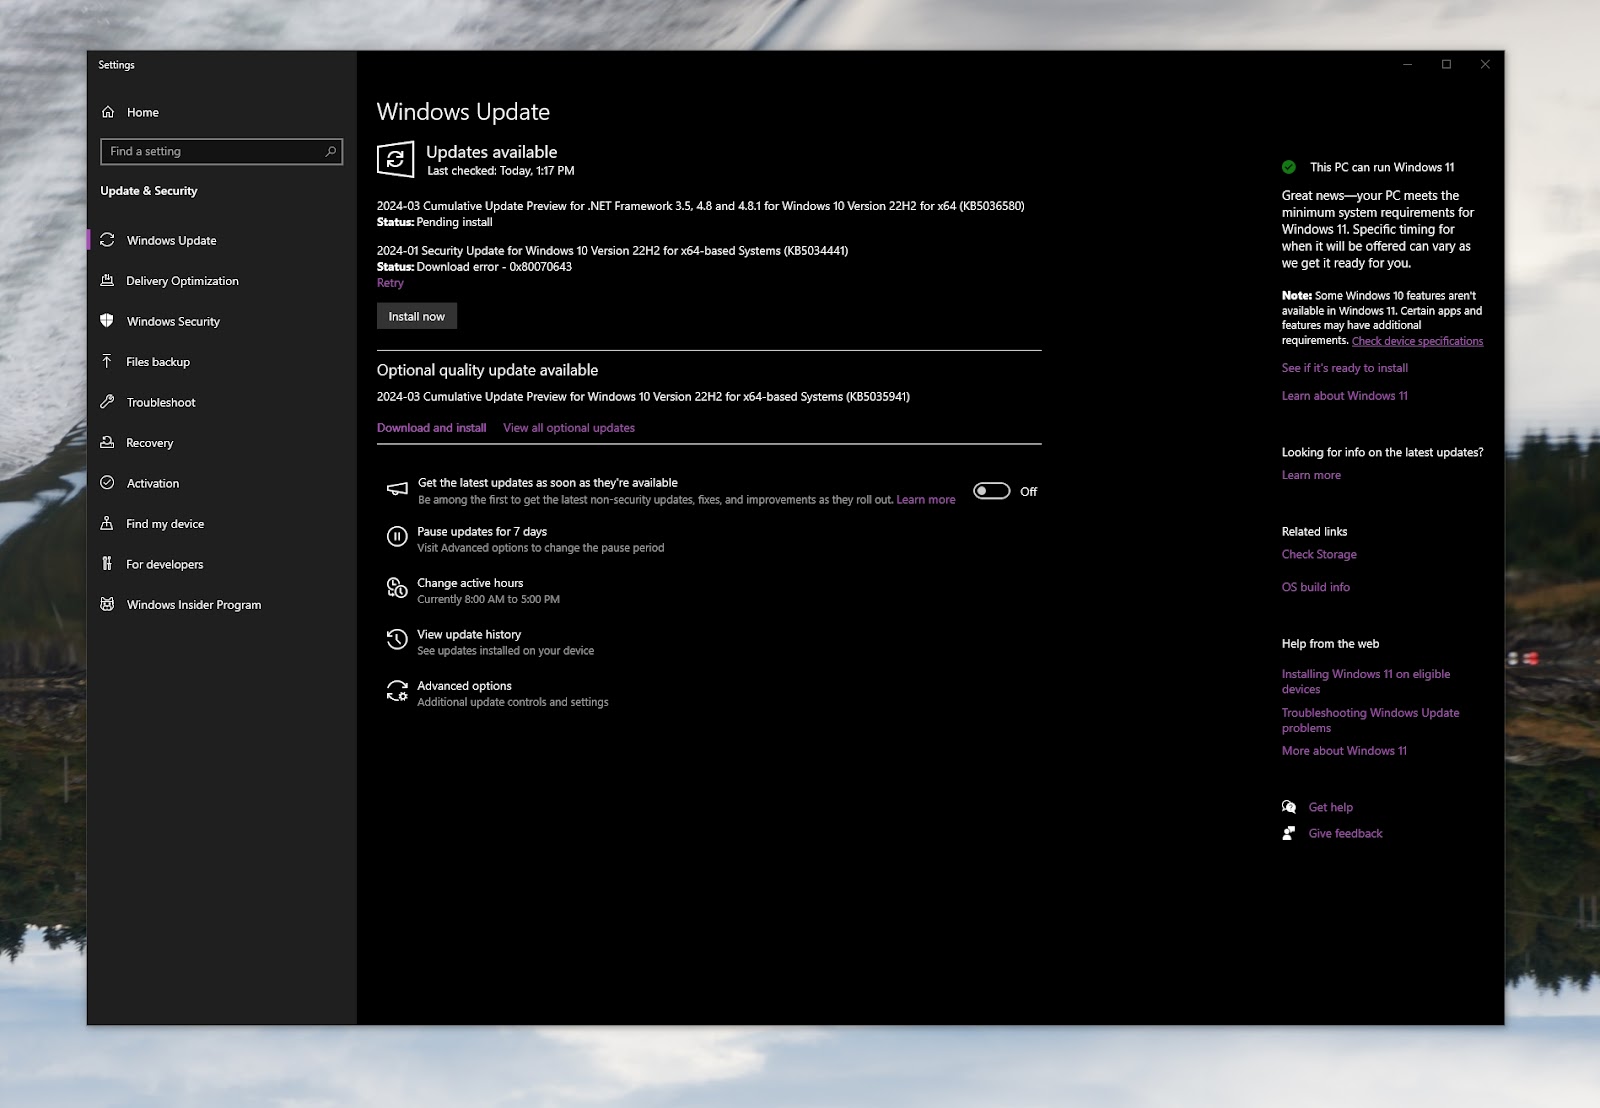1600x1108 pixels.
Task: Click the megaphone icon for latest updates
Action: [397, 490]
